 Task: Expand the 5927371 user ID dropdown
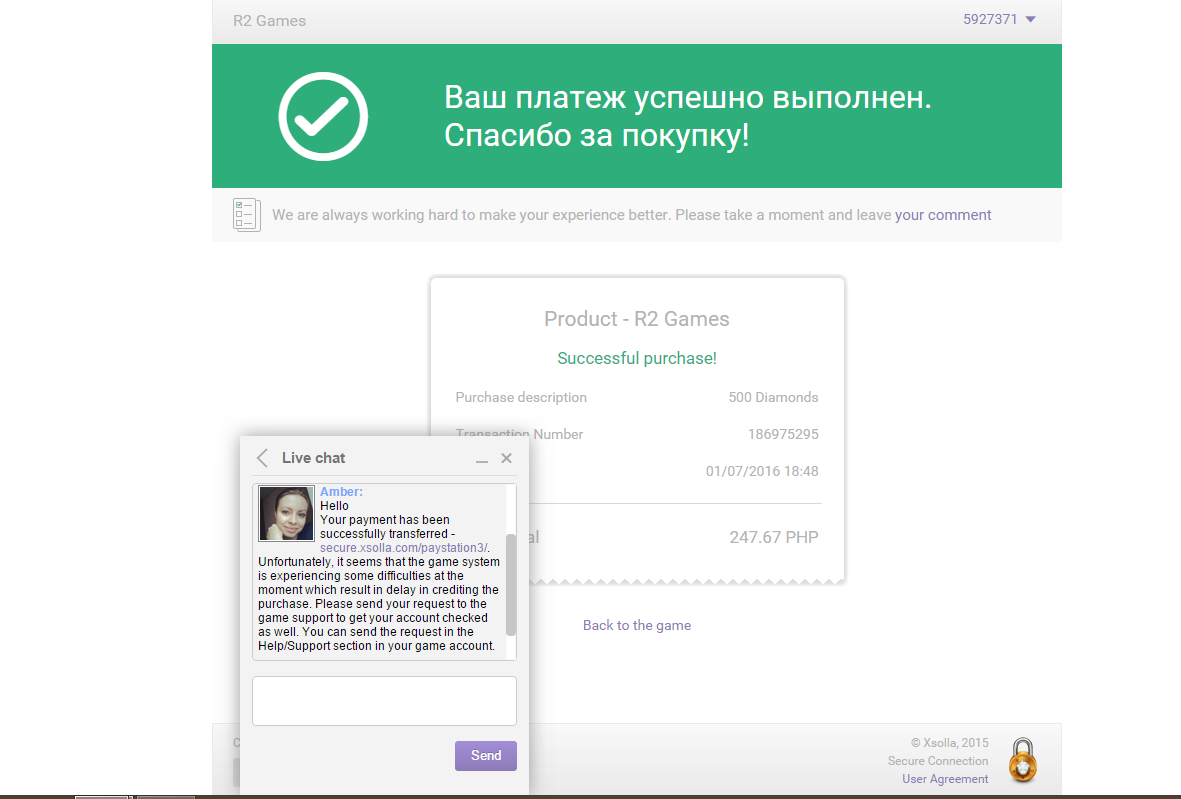pos(999,20)
